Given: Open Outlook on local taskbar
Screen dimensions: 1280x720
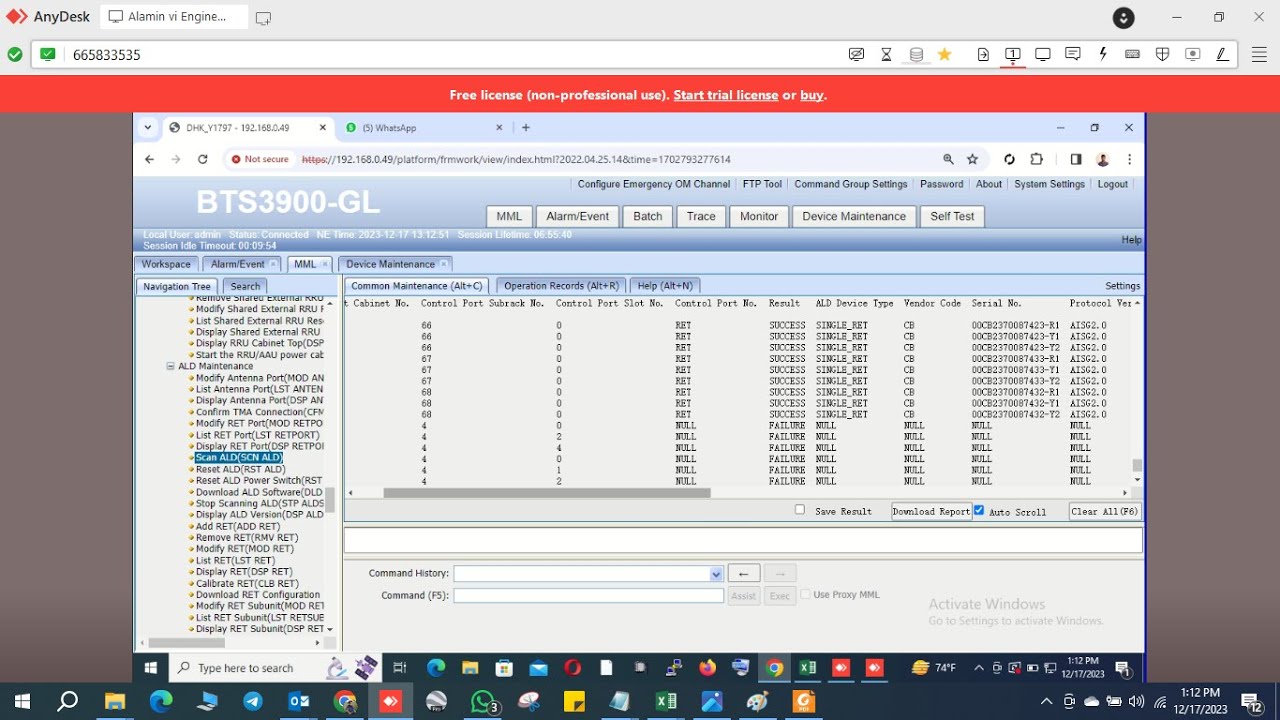Looking at the screenshot, I should 299,702.
